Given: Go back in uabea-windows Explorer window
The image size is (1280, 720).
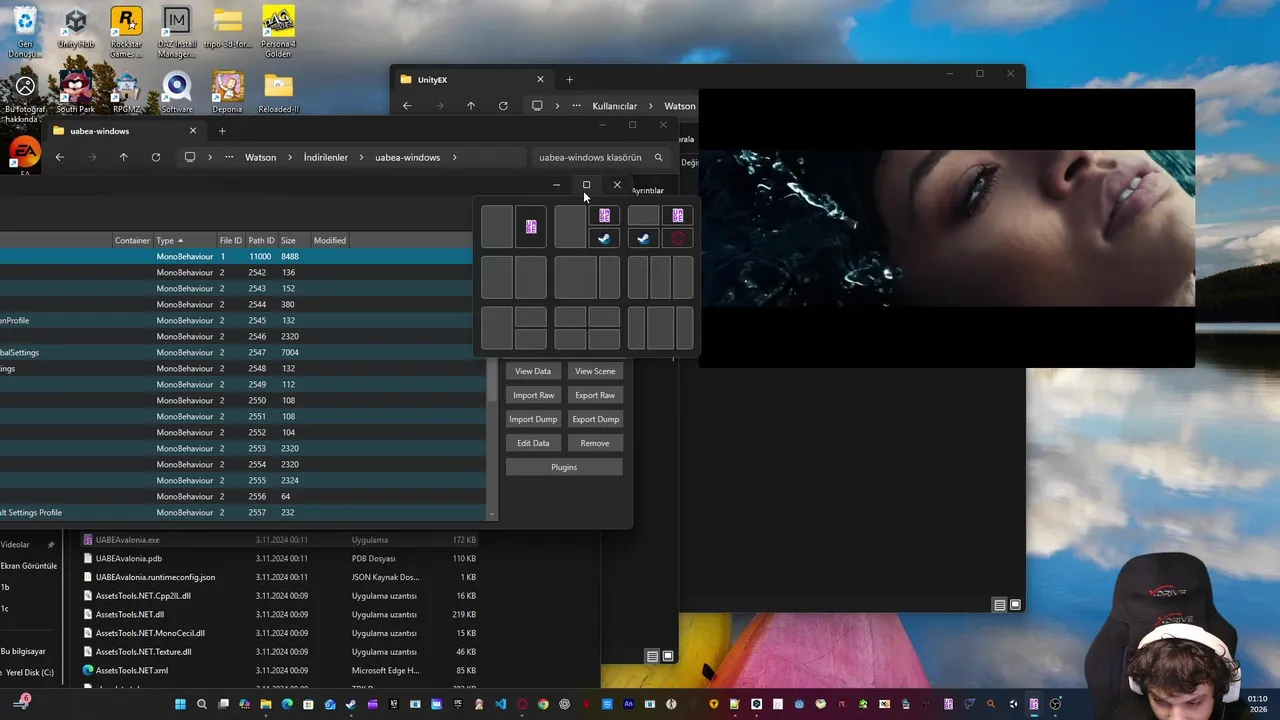Looking at the screenshot, I should pos(60,157).
